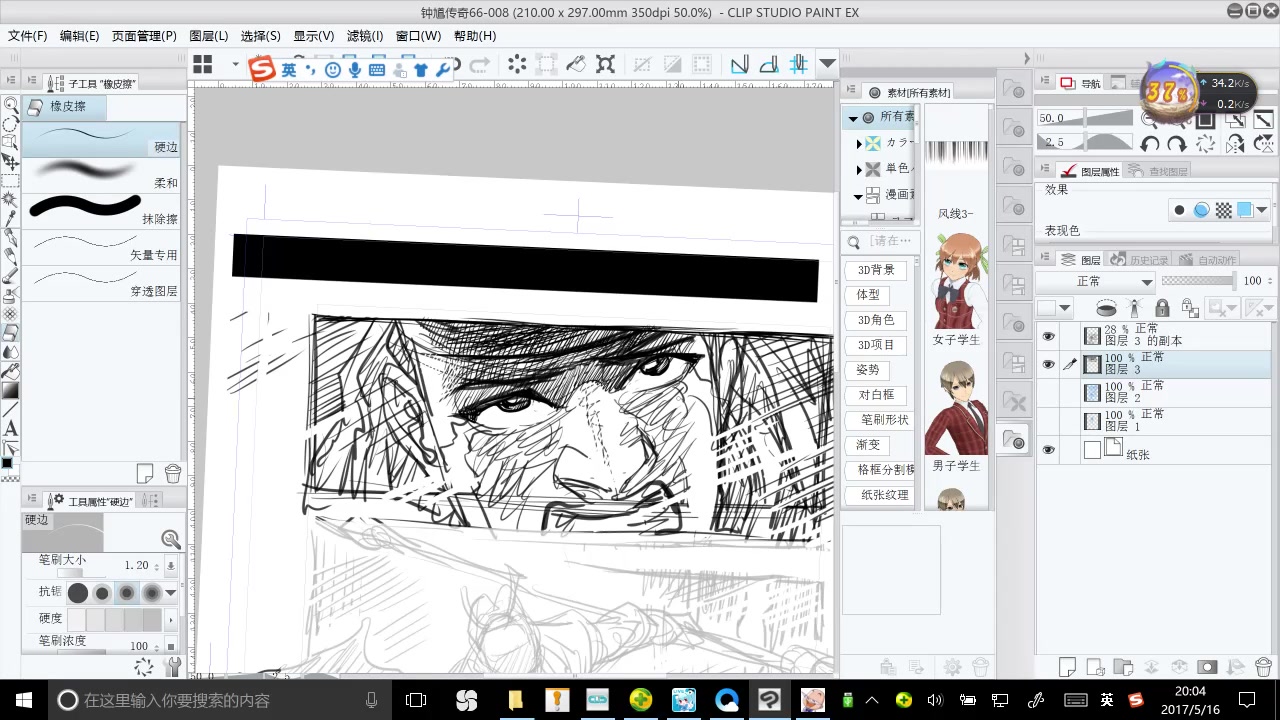Hide the 图层 3 layer

[1048, 364]
